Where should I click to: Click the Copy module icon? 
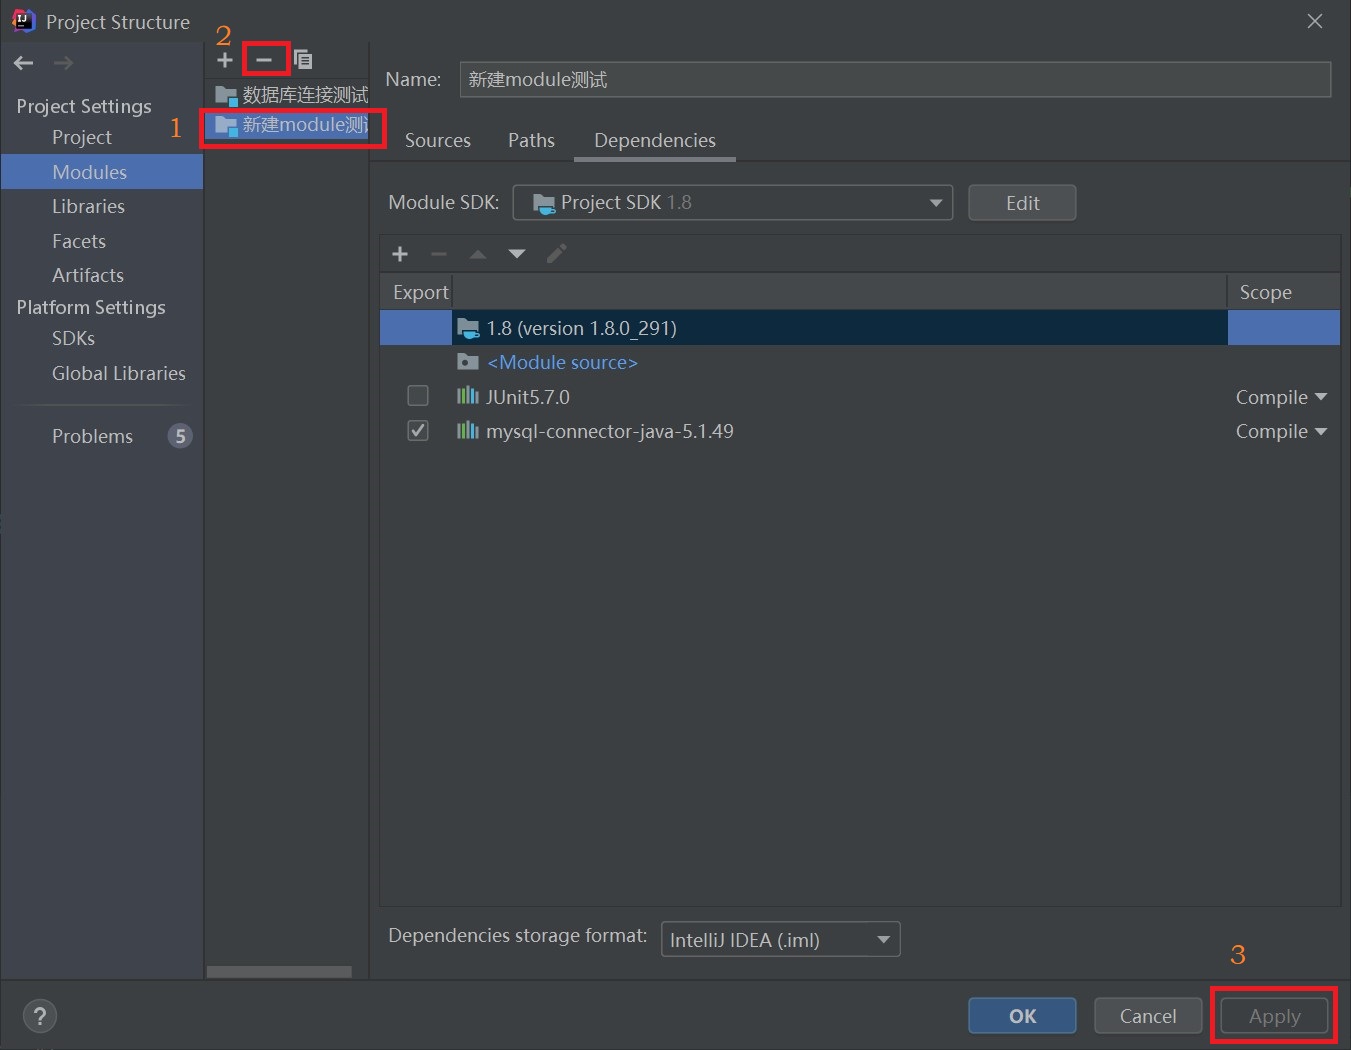[303, 60]
